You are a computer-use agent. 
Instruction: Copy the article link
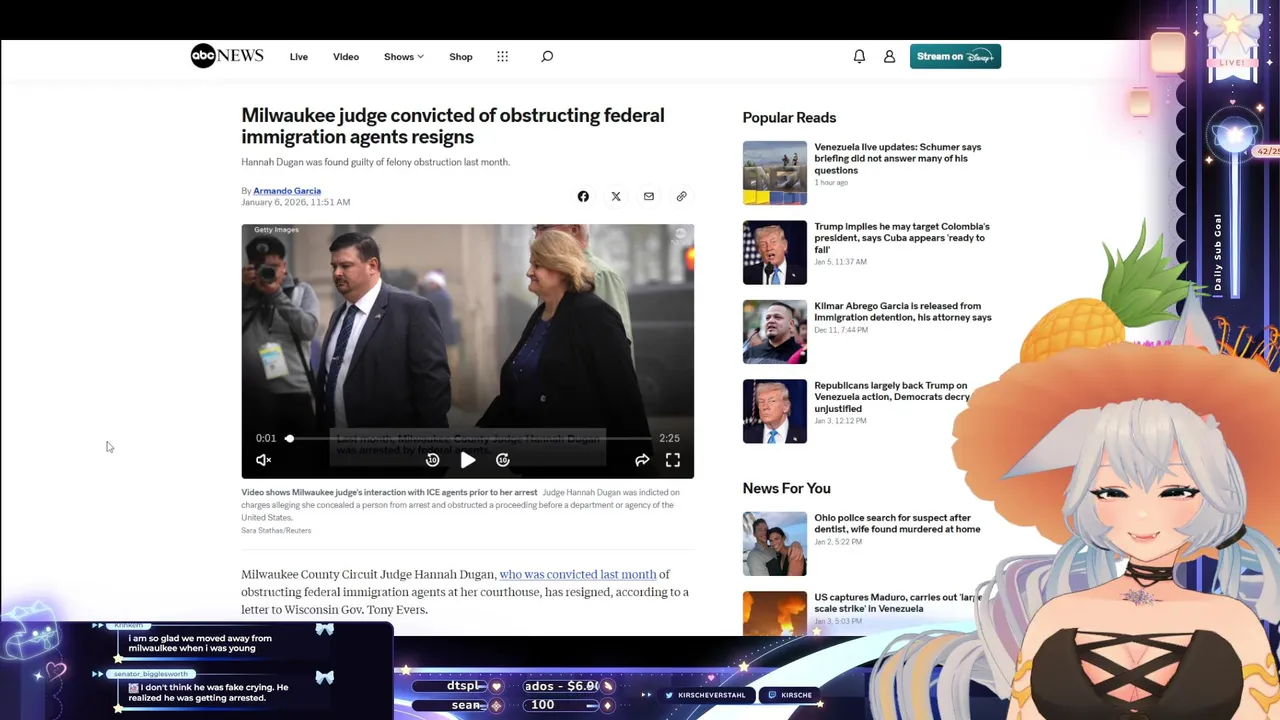coord(682,196)
